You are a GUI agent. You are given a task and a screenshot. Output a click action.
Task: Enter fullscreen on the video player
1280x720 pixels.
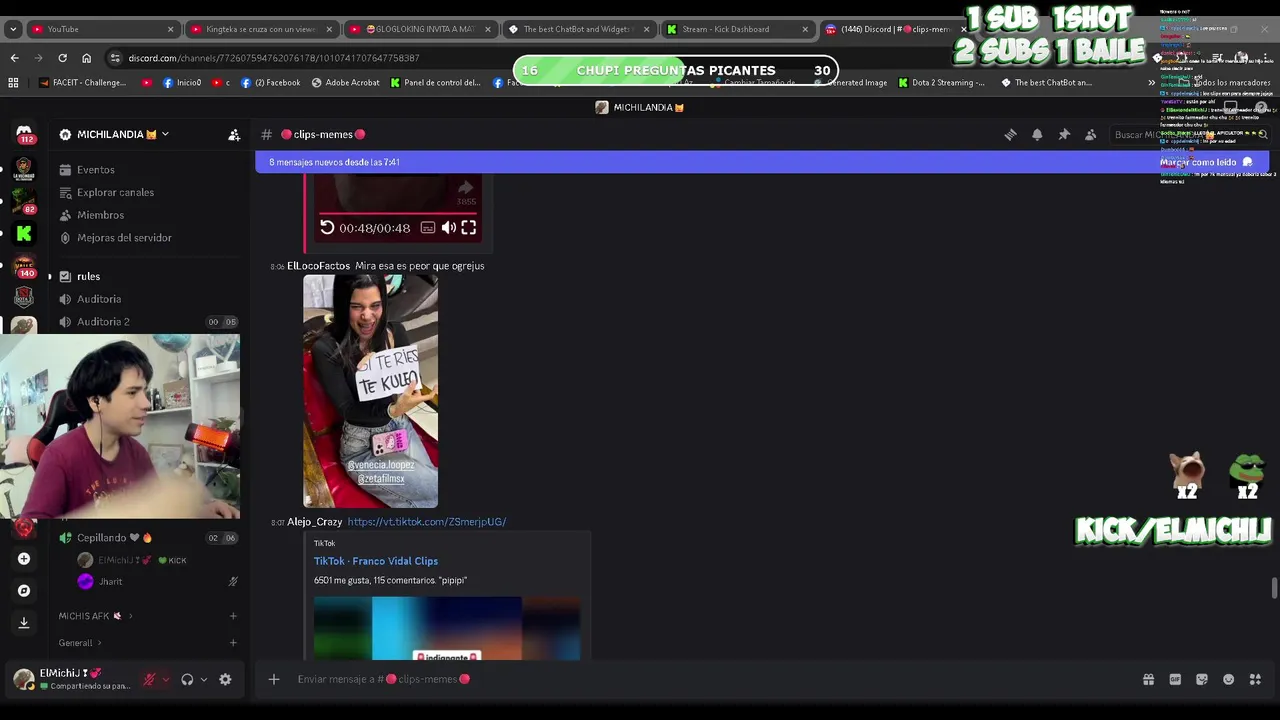click(x=469, y=228)
